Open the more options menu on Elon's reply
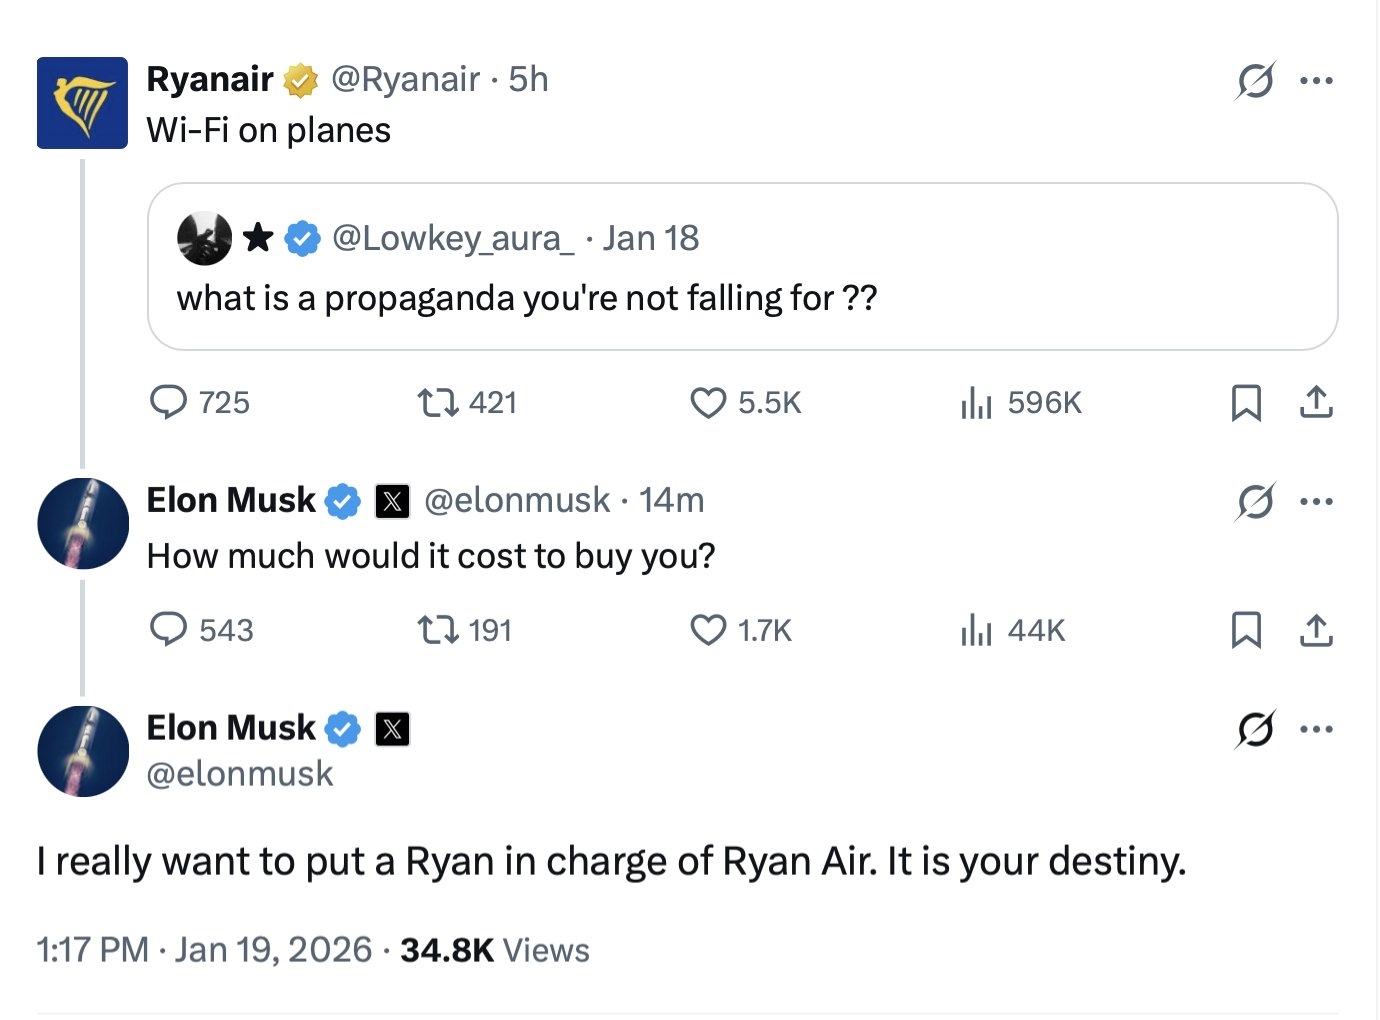1380x1020 pixels. (x=1318, y=501)
